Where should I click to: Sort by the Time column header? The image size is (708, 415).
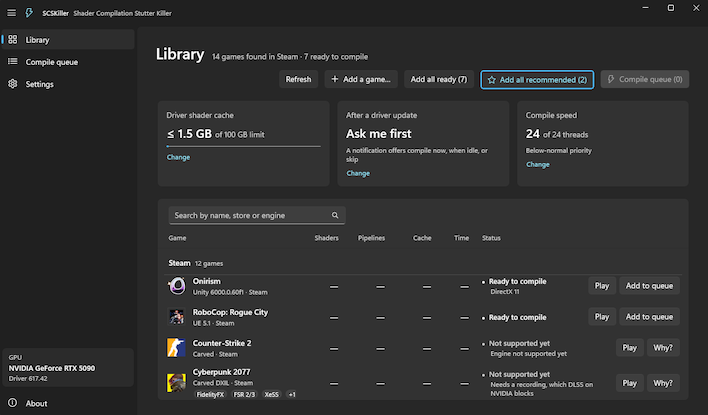tap(461, 238)
